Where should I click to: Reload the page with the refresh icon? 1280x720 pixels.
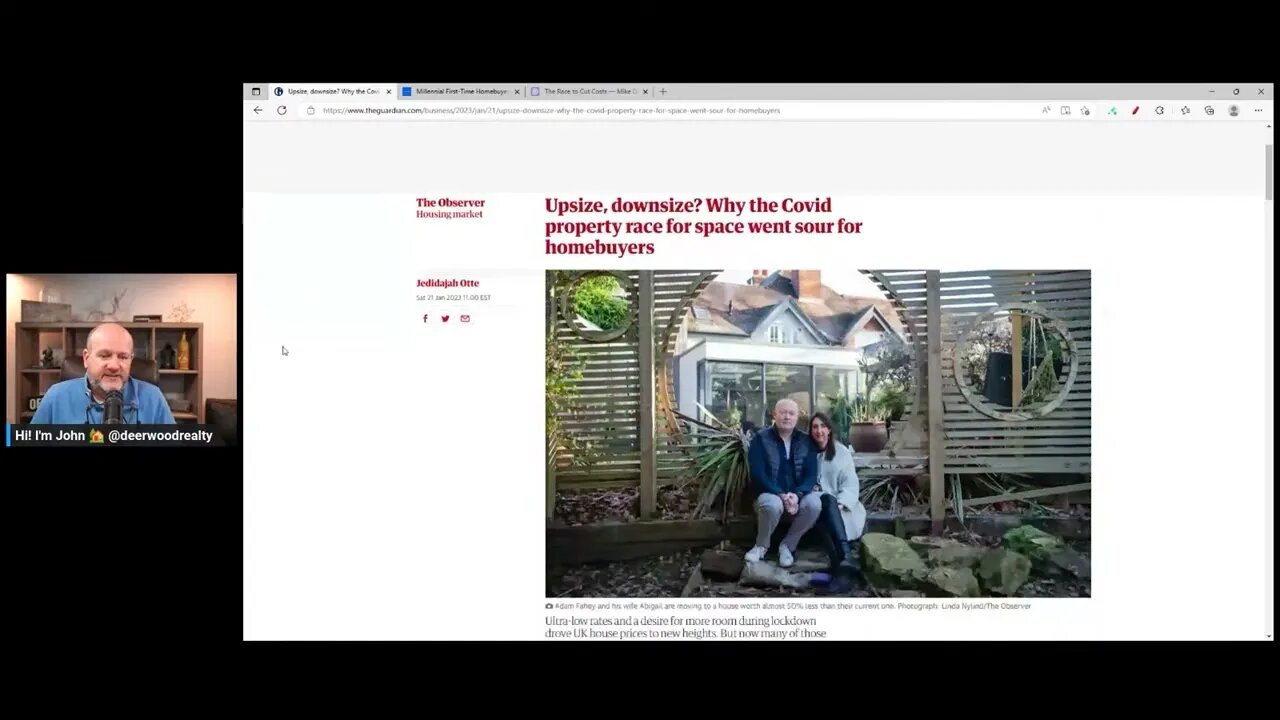click(282, 110)
